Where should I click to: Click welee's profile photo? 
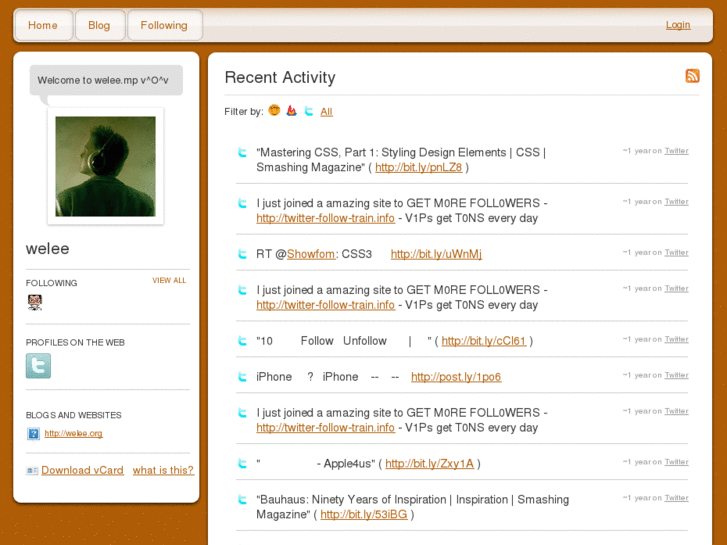(x=106, y=167)
